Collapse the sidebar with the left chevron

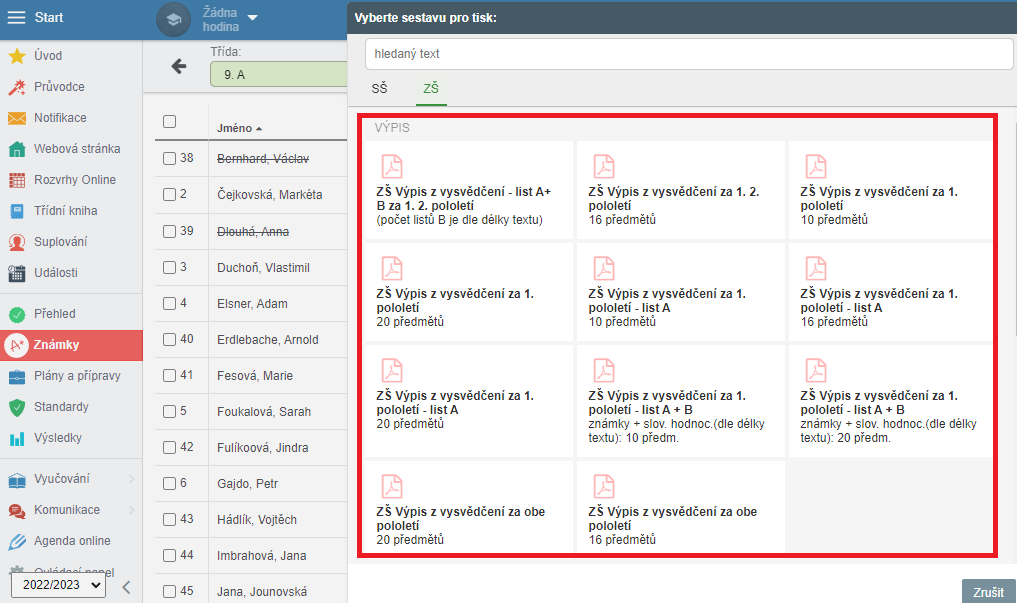pyautogui.click(x=126, y=587)
